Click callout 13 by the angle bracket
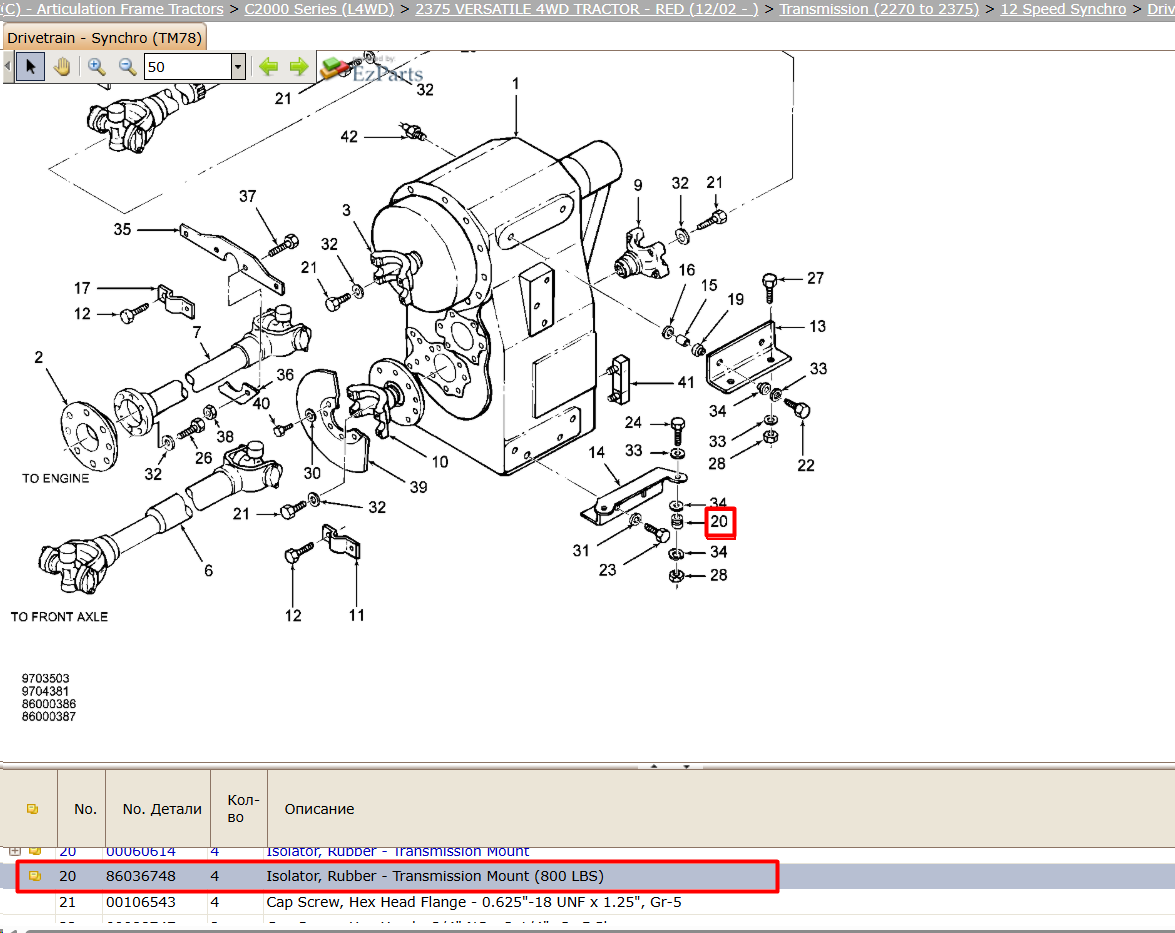 [818, 327]
